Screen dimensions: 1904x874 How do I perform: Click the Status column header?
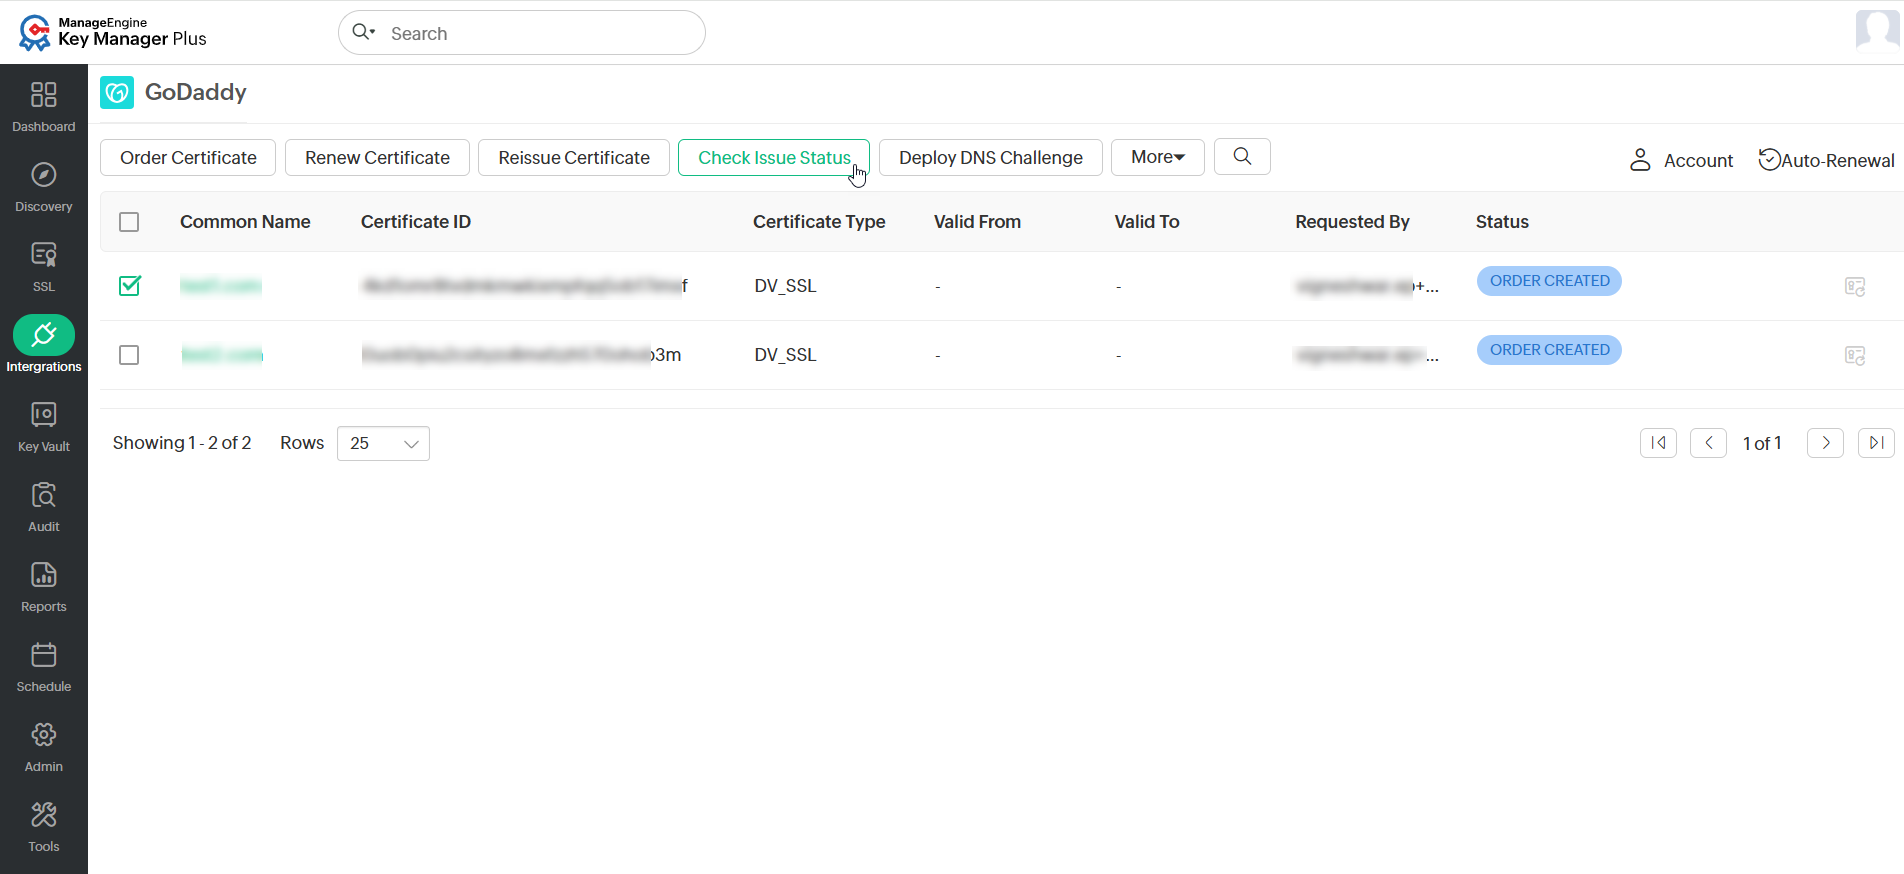(x=1502, y=222)
